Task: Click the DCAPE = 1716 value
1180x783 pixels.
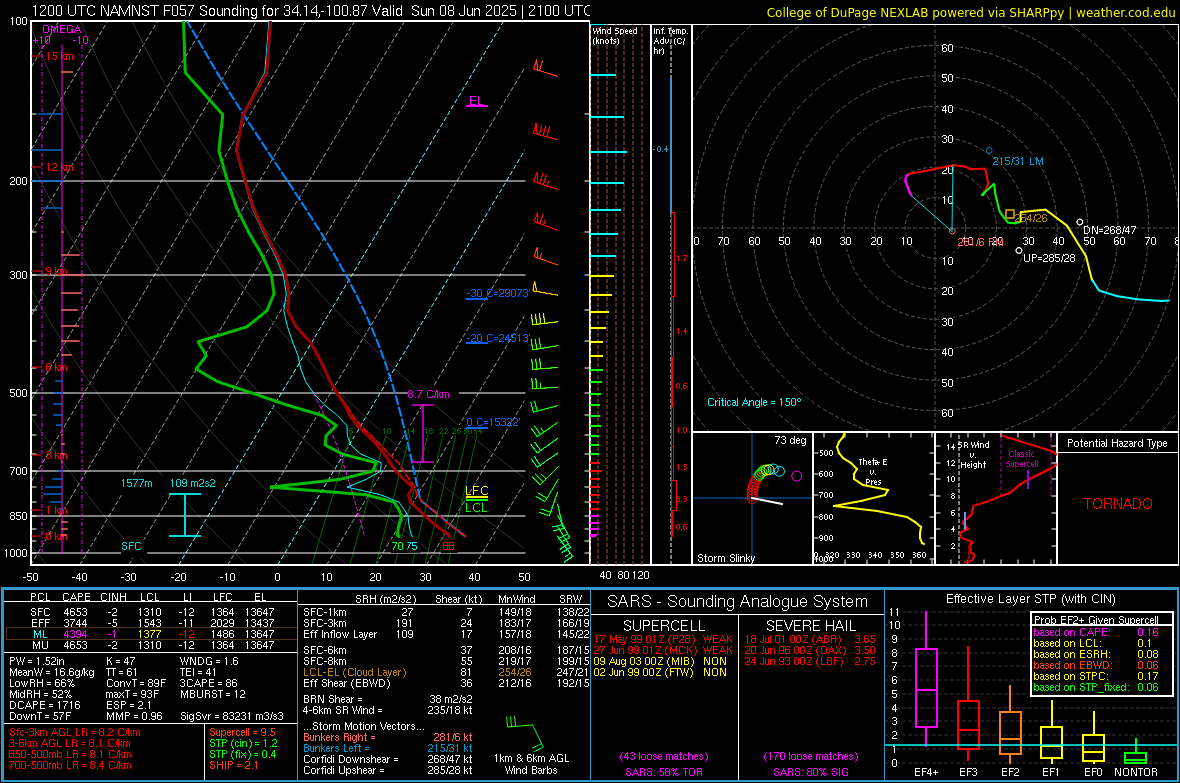Action: (x=44, y=705)
